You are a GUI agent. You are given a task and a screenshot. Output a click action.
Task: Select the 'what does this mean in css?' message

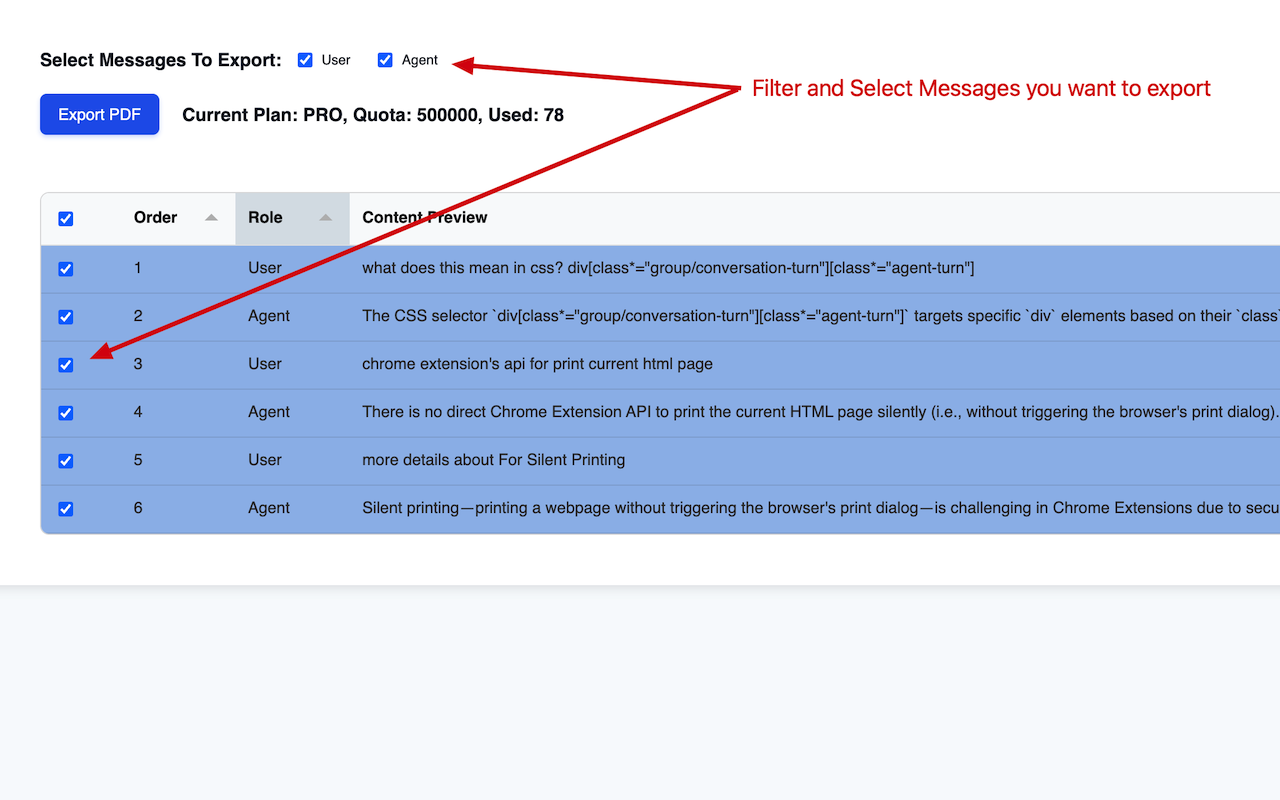pos(668,268)
